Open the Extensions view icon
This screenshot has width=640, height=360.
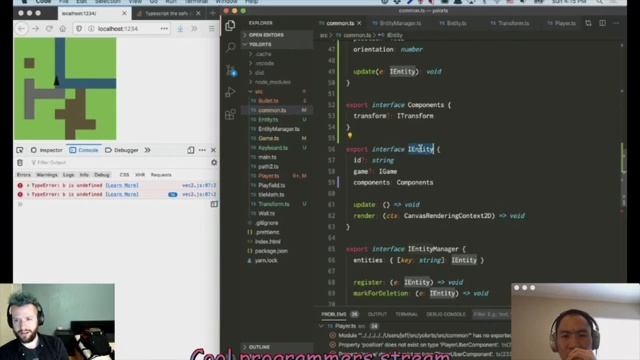point(230,114)
